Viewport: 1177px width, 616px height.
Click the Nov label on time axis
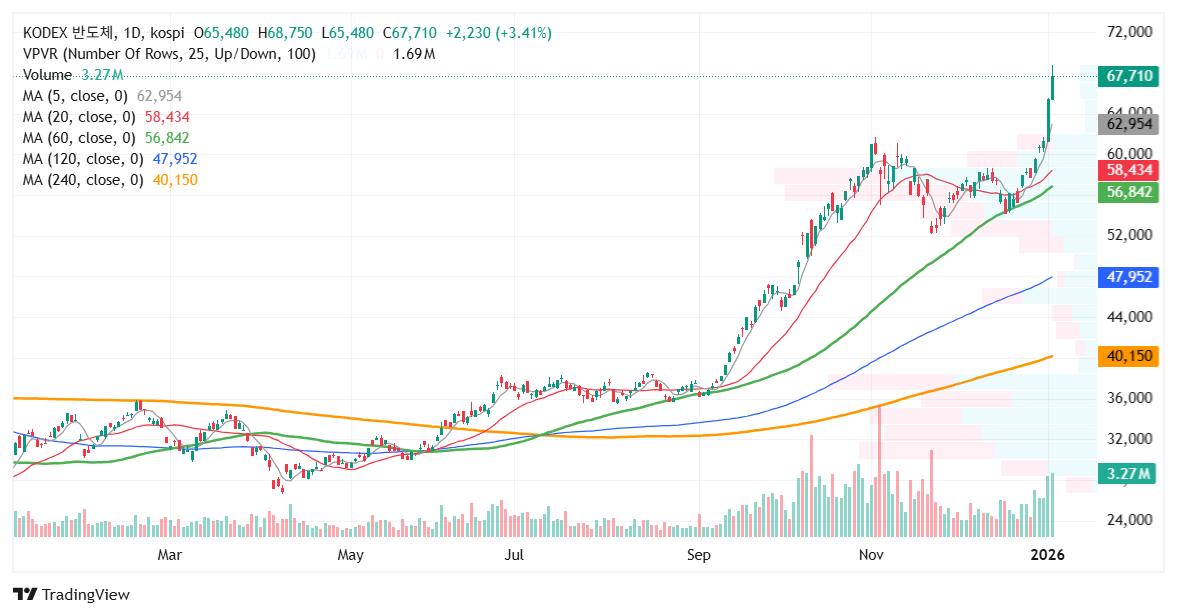coord(871,555)
